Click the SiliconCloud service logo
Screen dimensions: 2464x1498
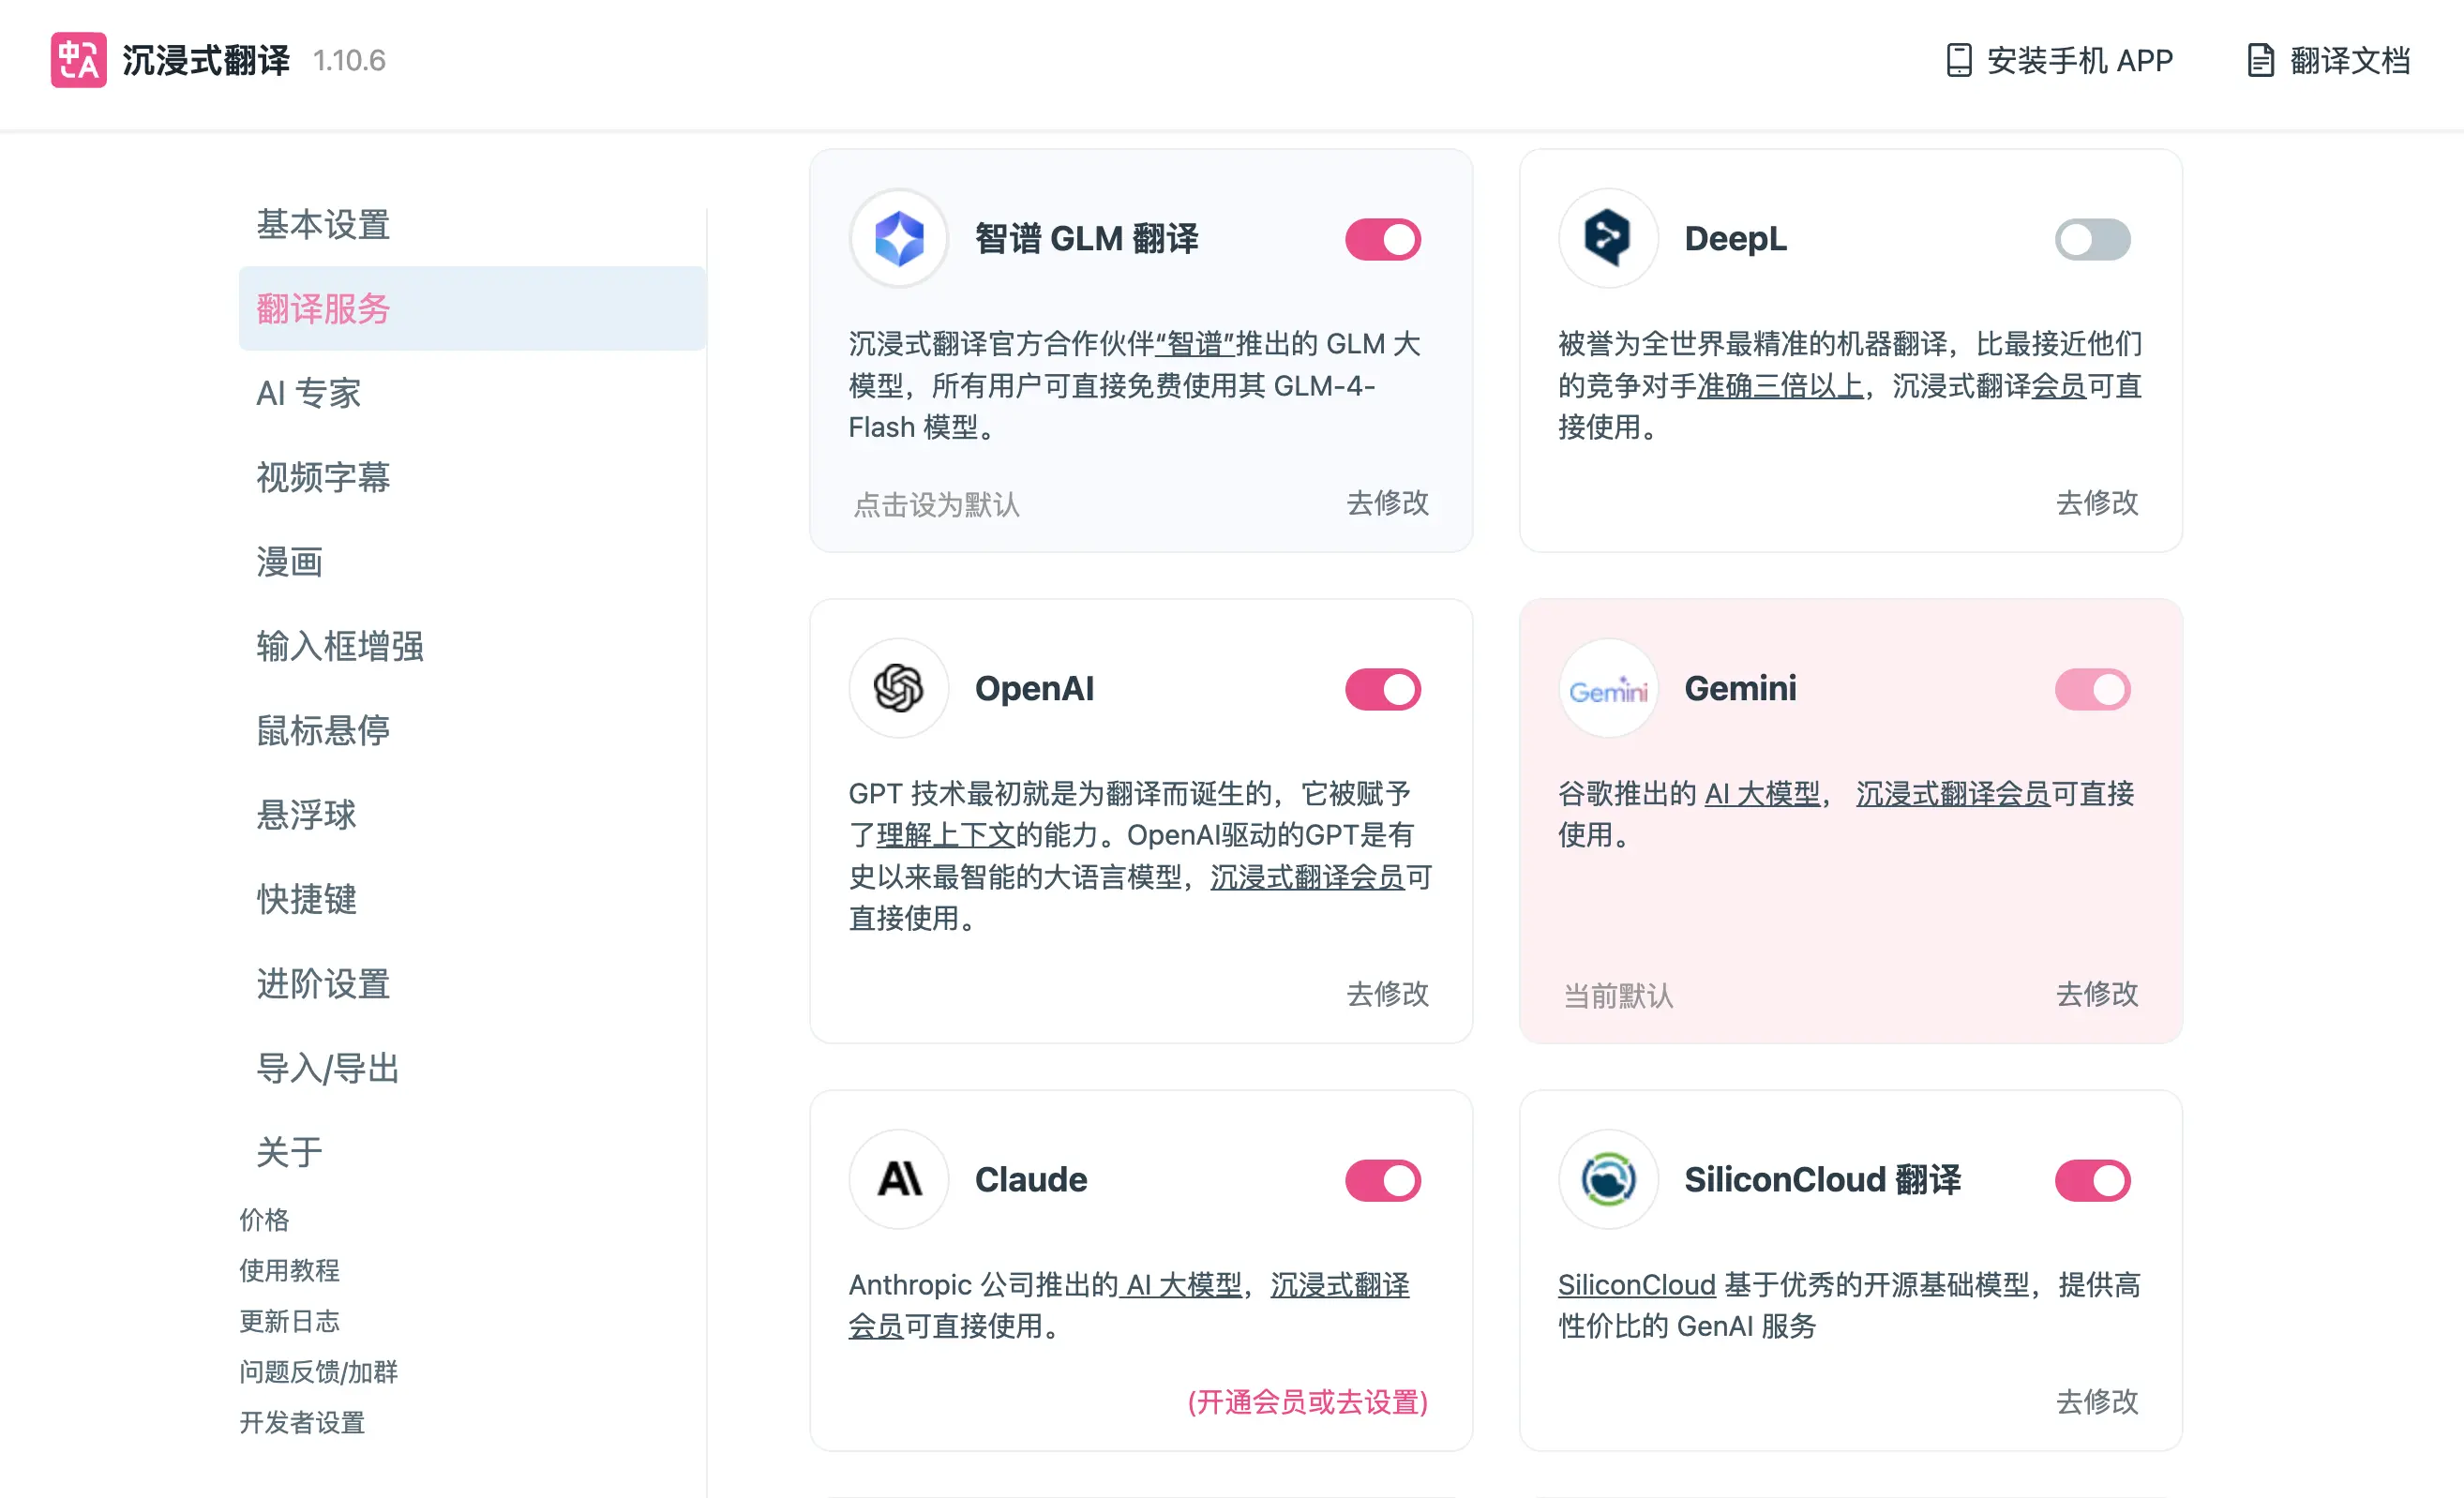tap(1608, 1180)
